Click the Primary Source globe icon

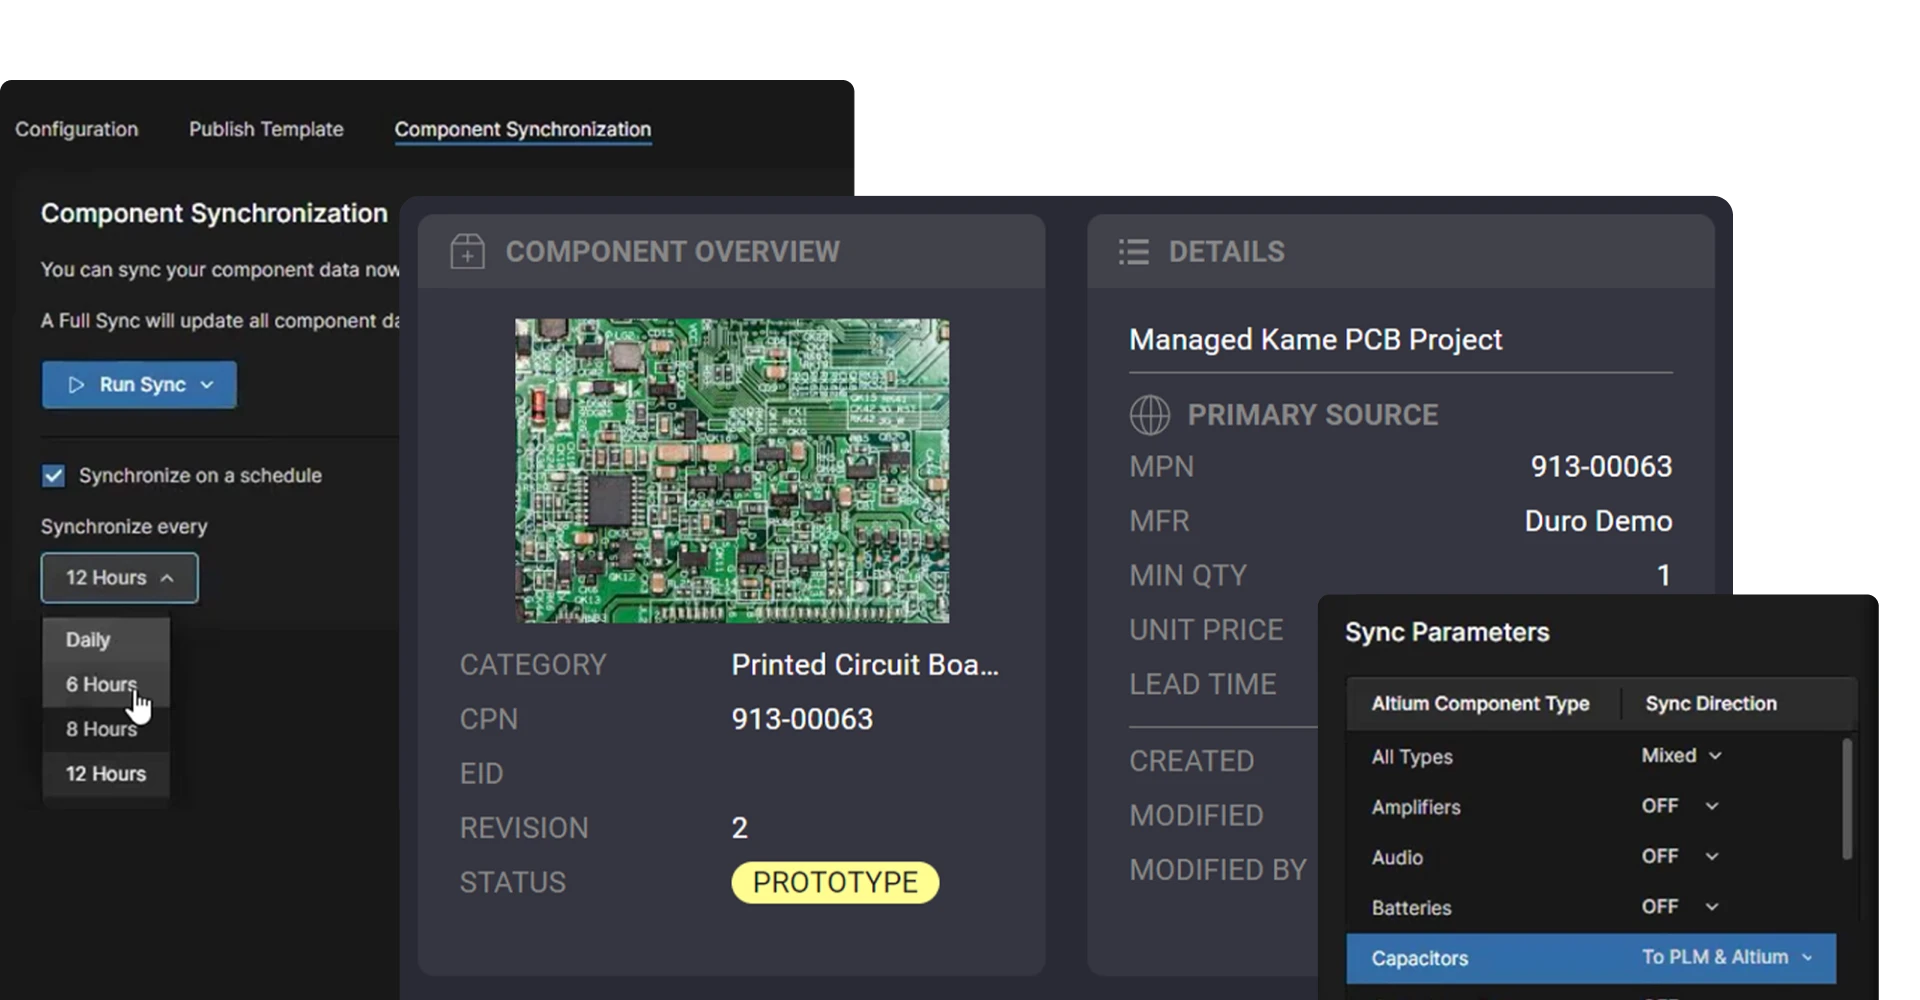click(x=1149, y=415)
